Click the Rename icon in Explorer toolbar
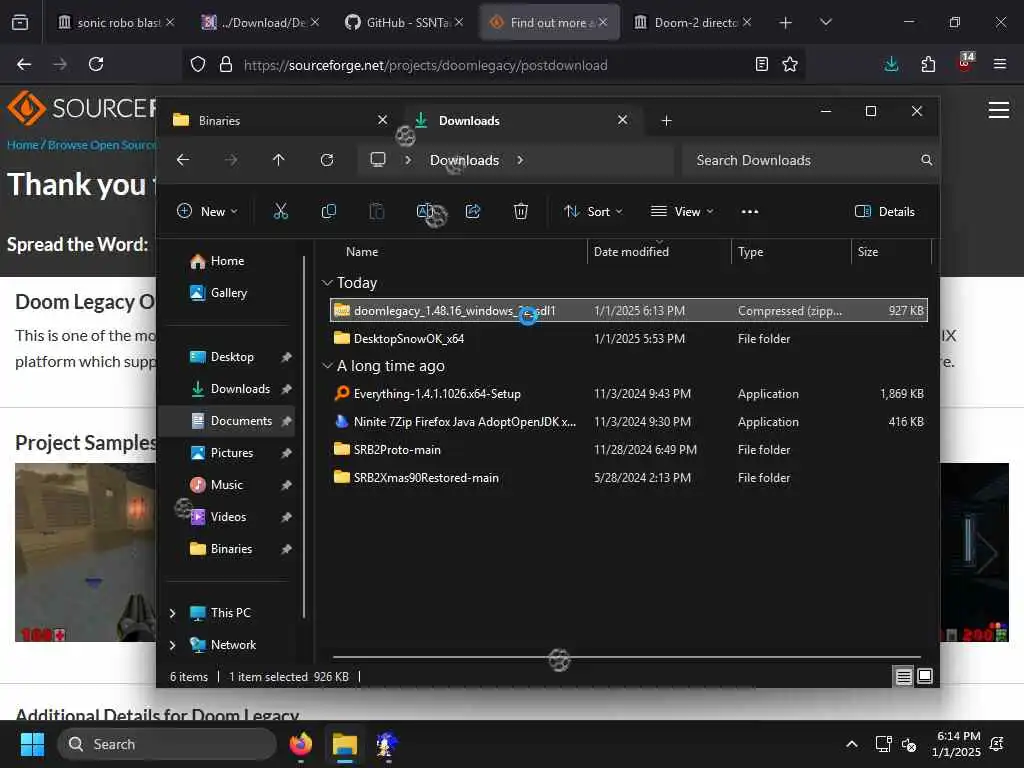The height and width of the screenshot is (768, 1024). [425, 211]
